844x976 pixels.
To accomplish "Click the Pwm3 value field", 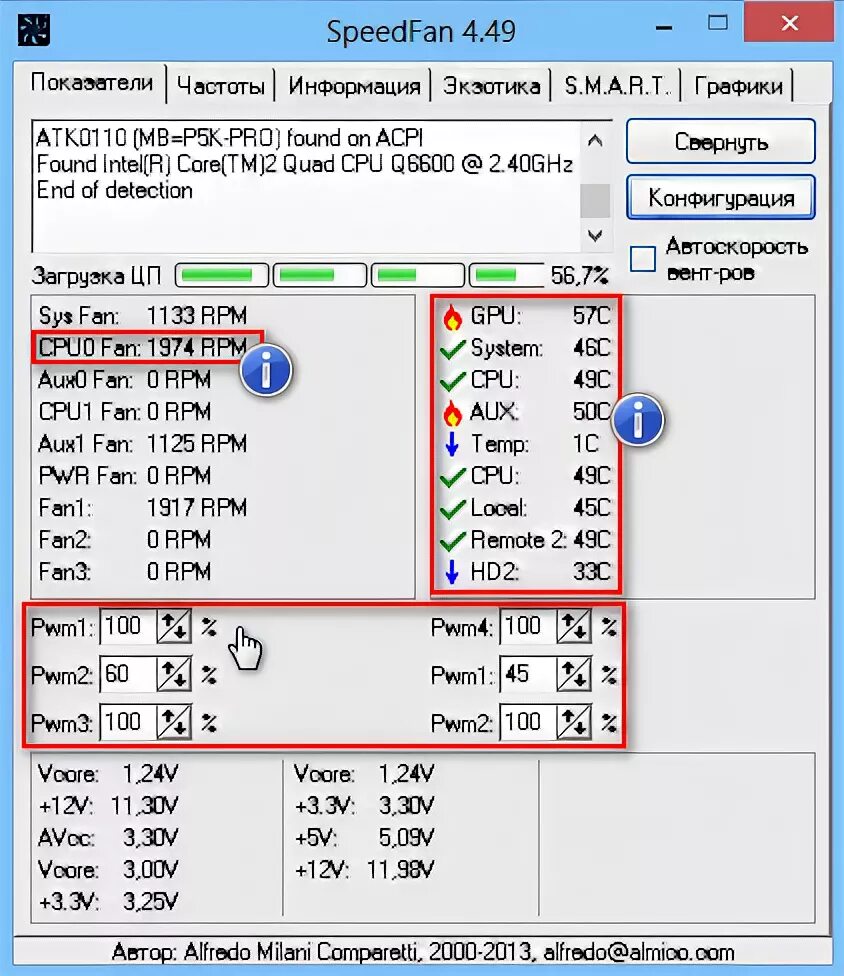I will pyautogui.click(x=128, y=722).
